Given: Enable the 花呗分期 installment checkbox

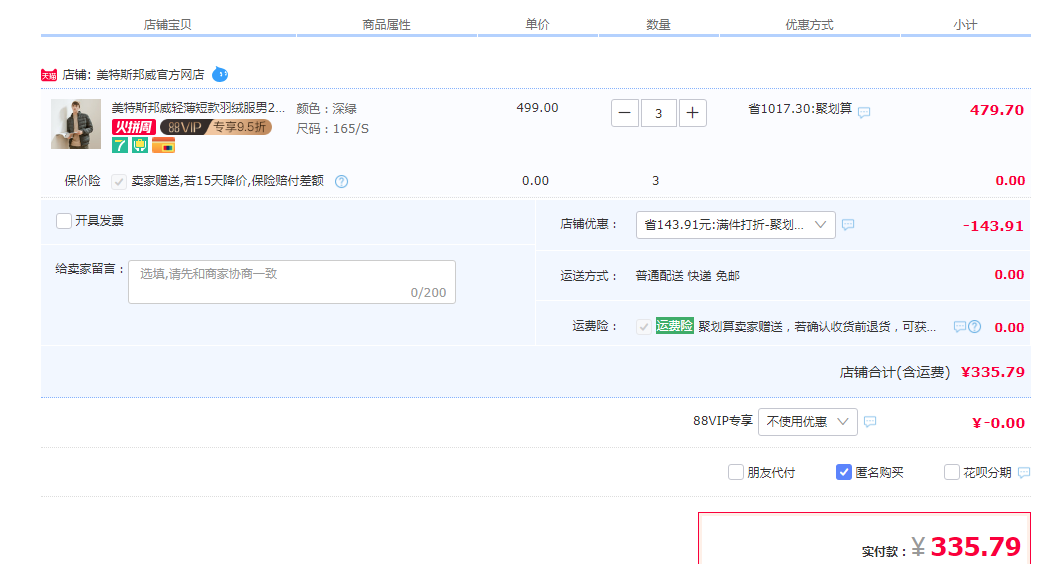Looking at the screenshot, I should 952,472.
